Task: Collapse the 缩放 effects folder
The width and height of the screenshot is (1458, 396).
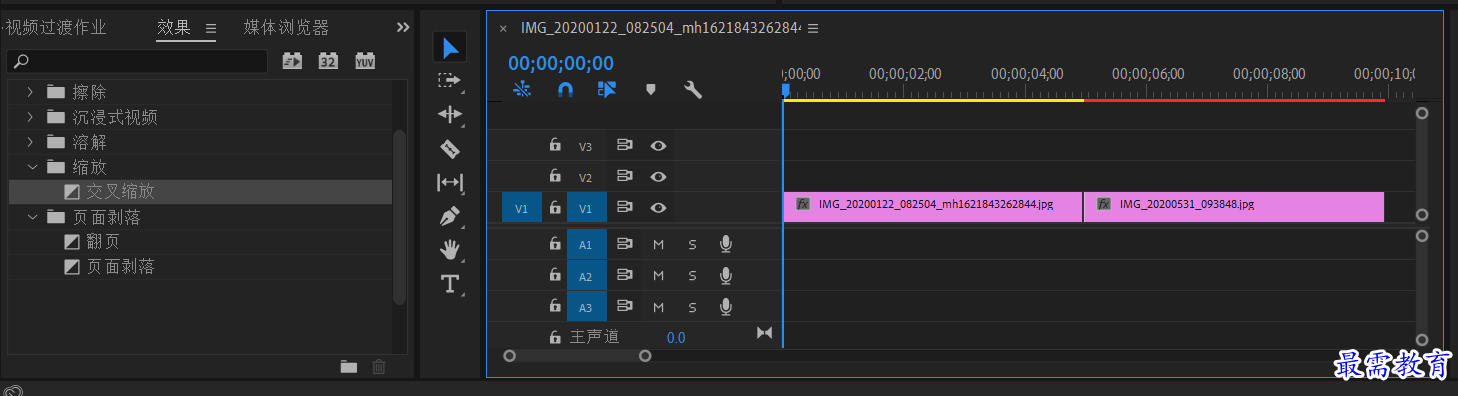Action: tap(32, 167)
